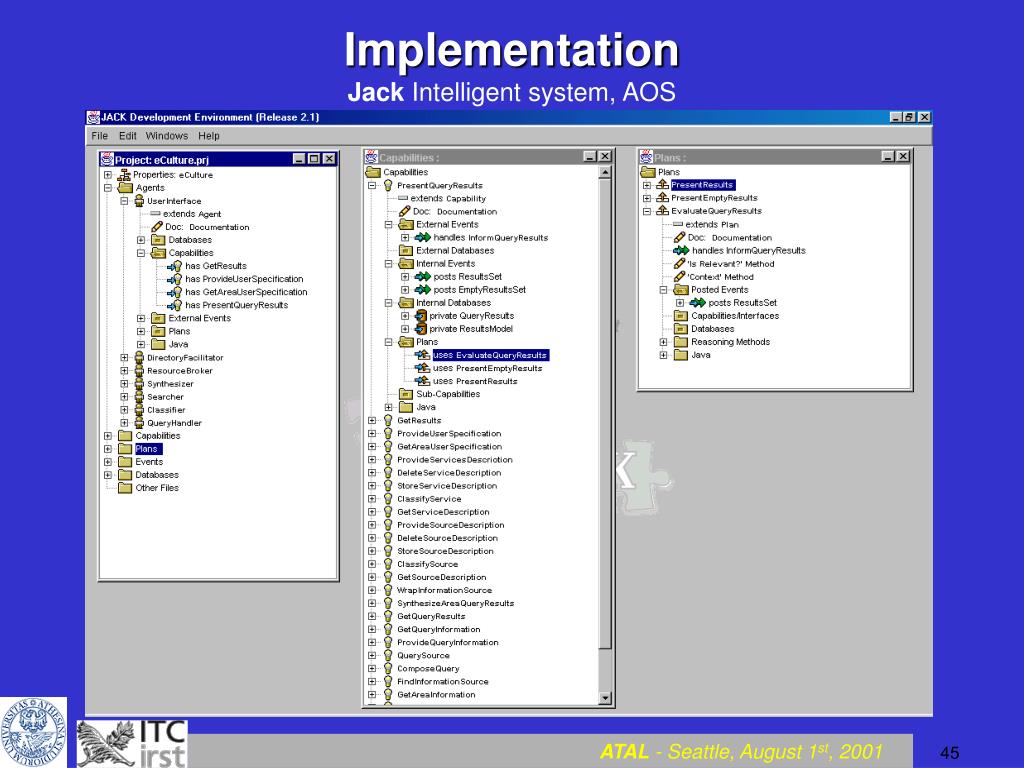Click the has GetResults capability icon
The image size is (1024, 768).
pyautogui.click(x=174, y=266)
